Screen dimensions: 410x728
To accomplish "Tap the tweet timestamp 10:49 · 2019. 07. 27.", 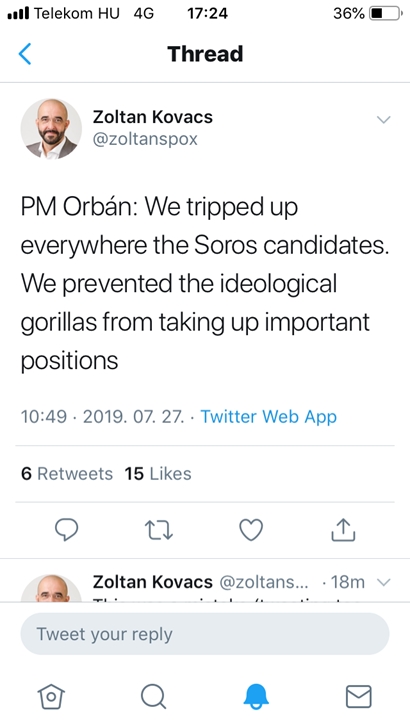I will coord(103,416).
